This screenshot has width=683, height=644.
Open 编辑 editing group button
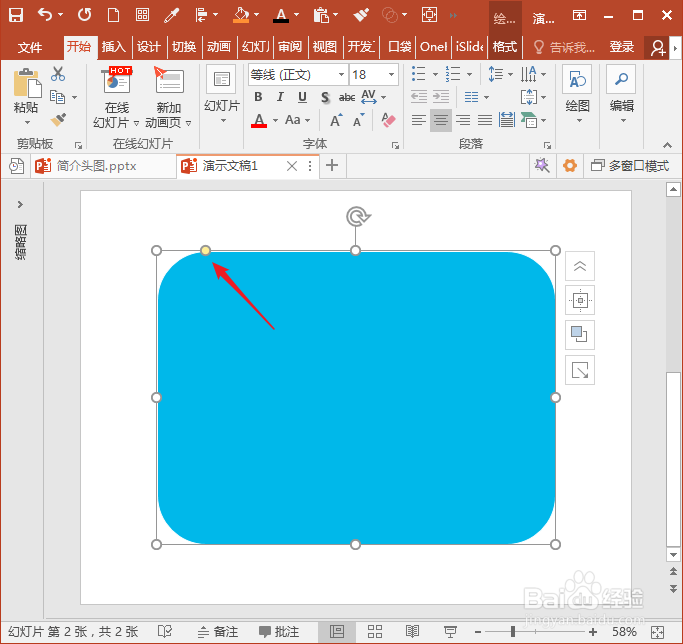coord(622,95)
